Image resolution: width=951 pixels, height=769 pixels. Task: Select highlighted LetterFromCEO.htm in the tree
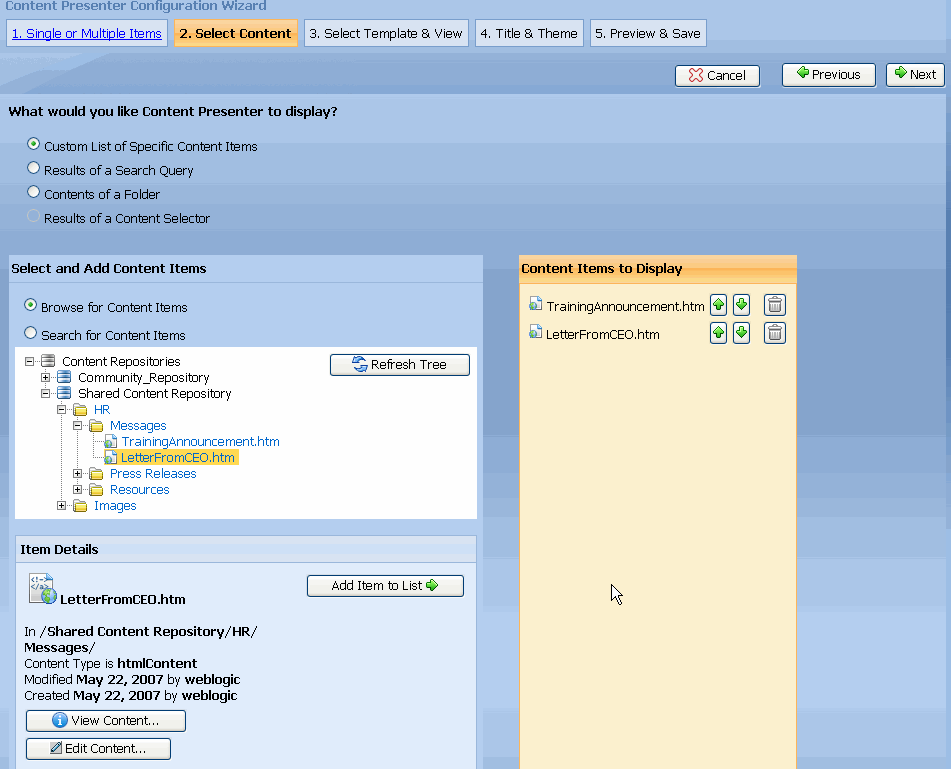tap(178, 457)
